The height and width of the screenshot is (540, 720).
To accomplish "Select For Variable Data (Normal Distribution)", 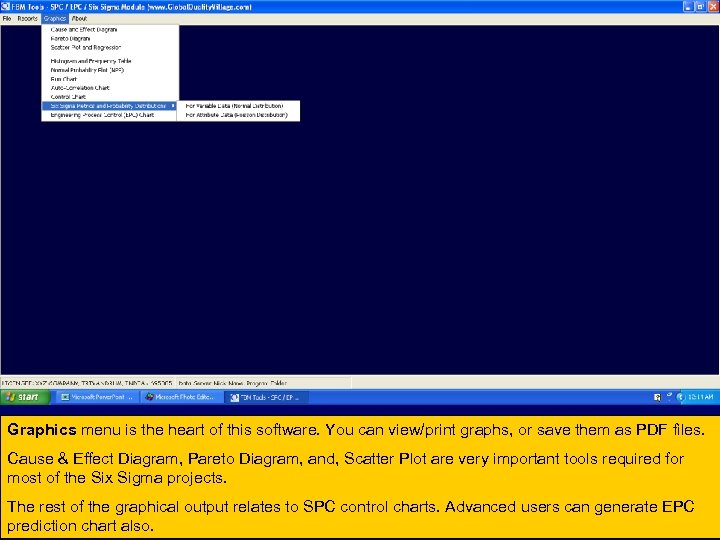I will (x=238, y=106).
